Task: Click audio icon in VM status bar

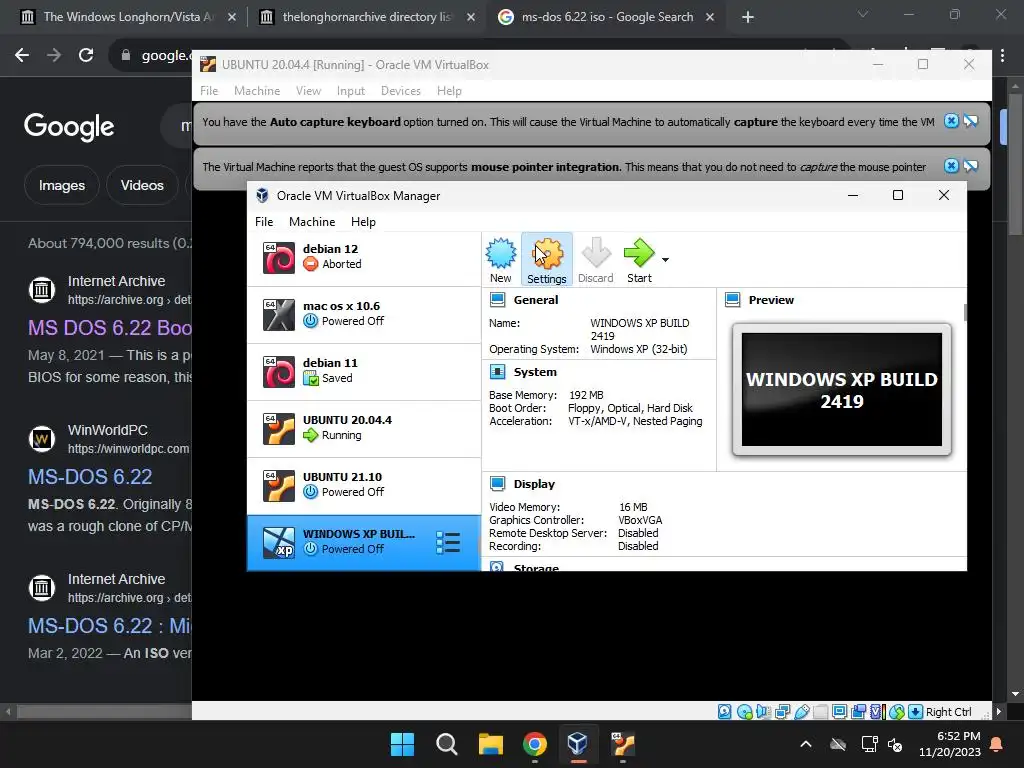Action: click(x=763, y=712)
